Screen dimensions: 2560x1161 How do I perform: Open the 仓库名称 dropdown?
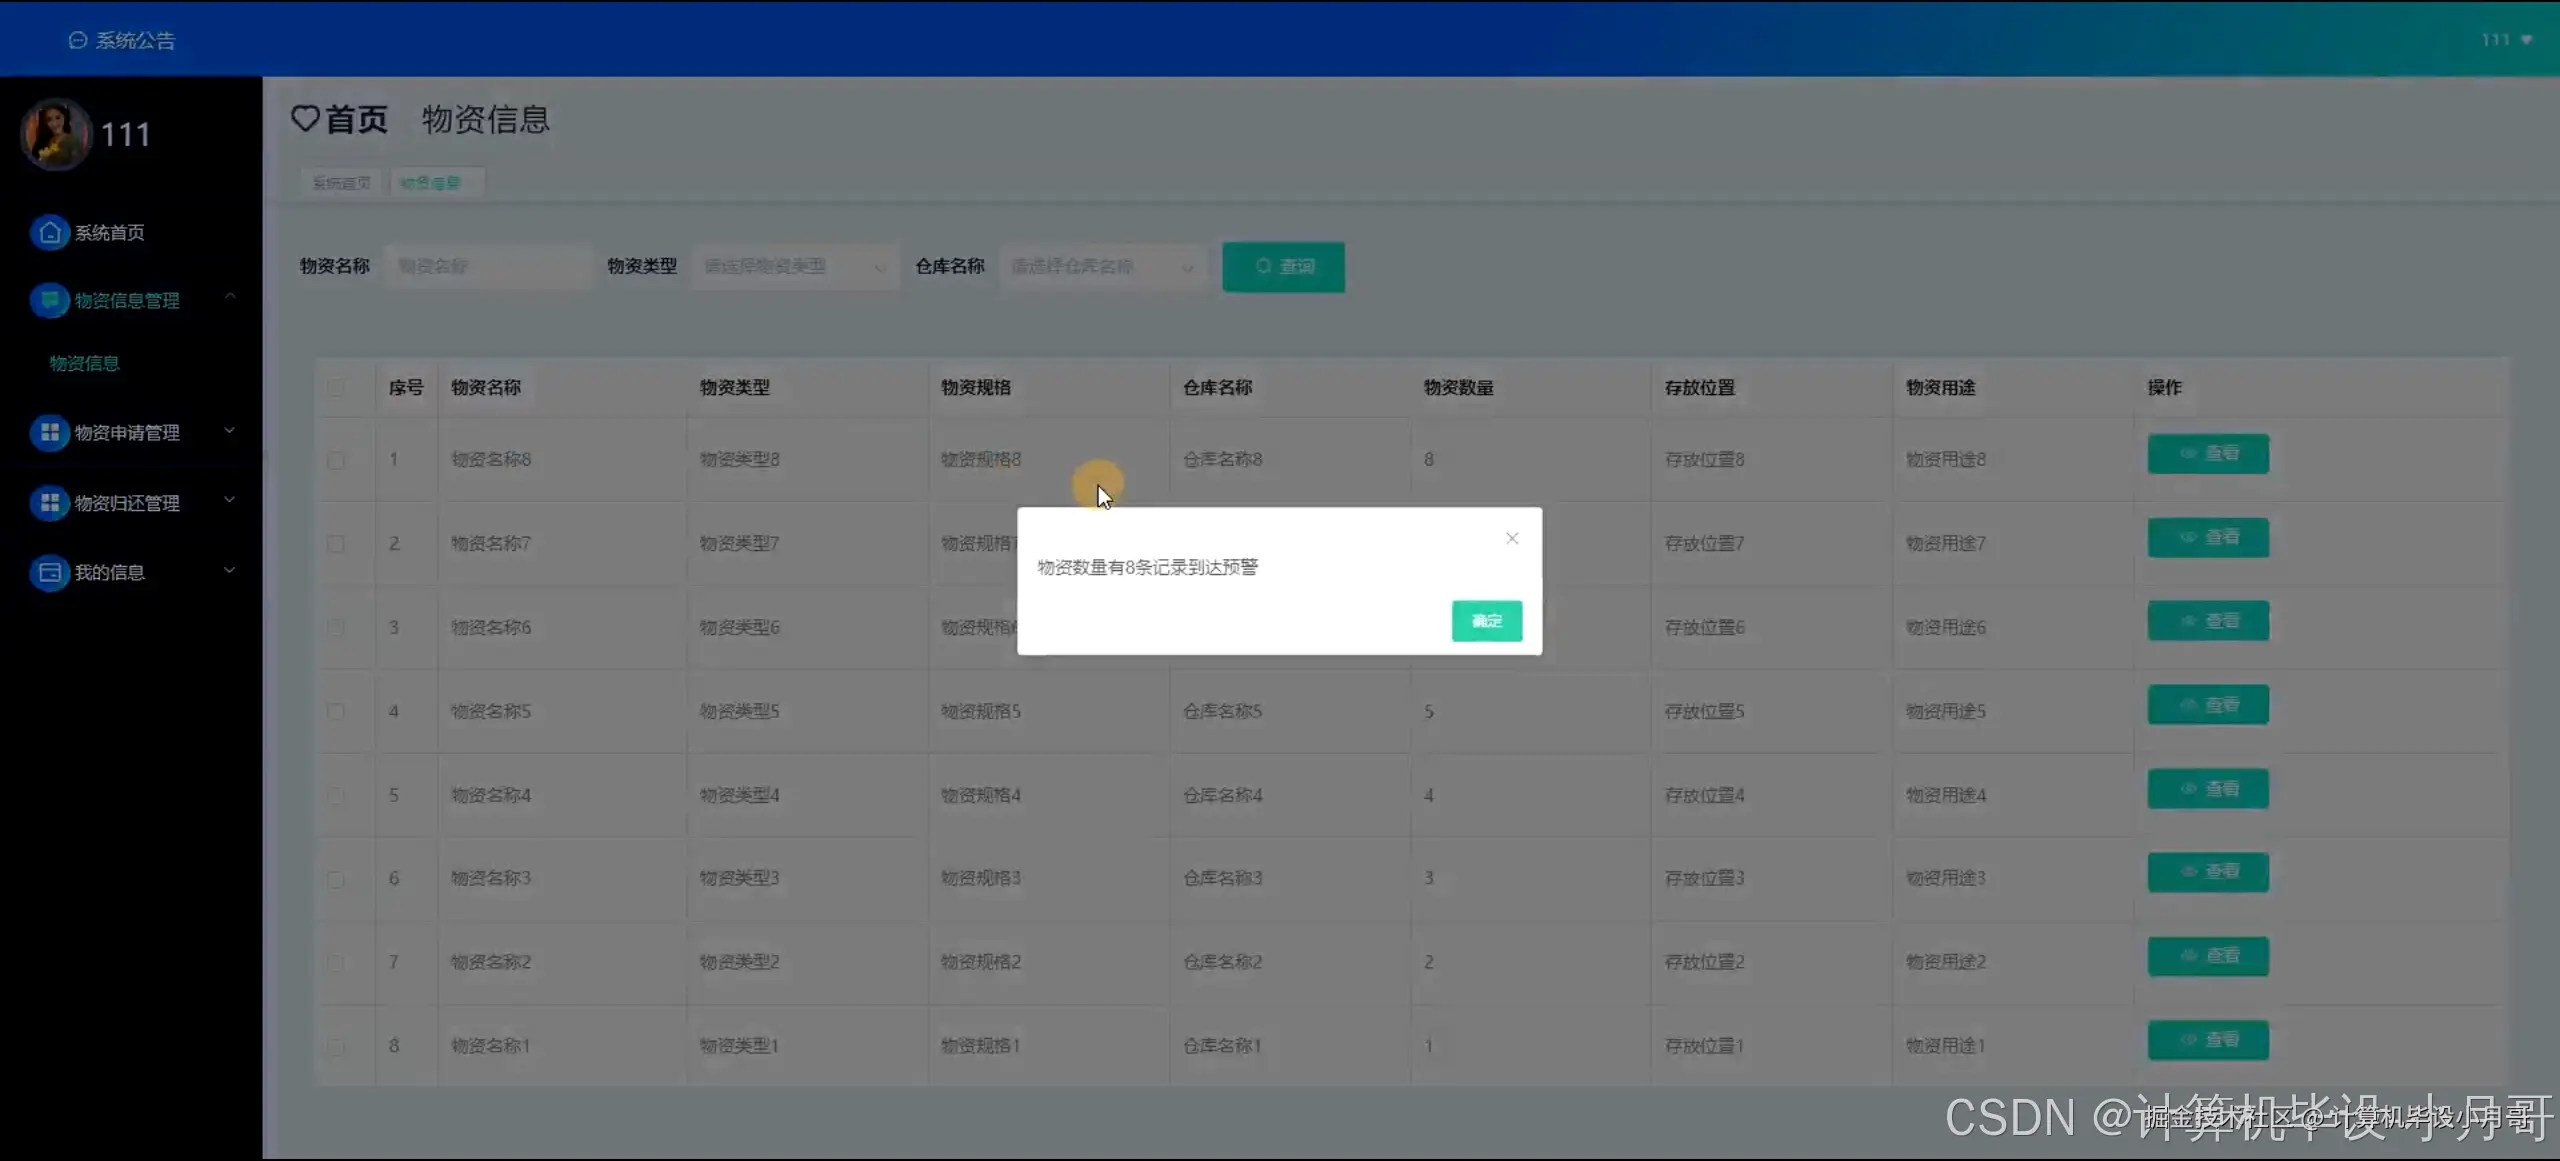coord(1101,266)
